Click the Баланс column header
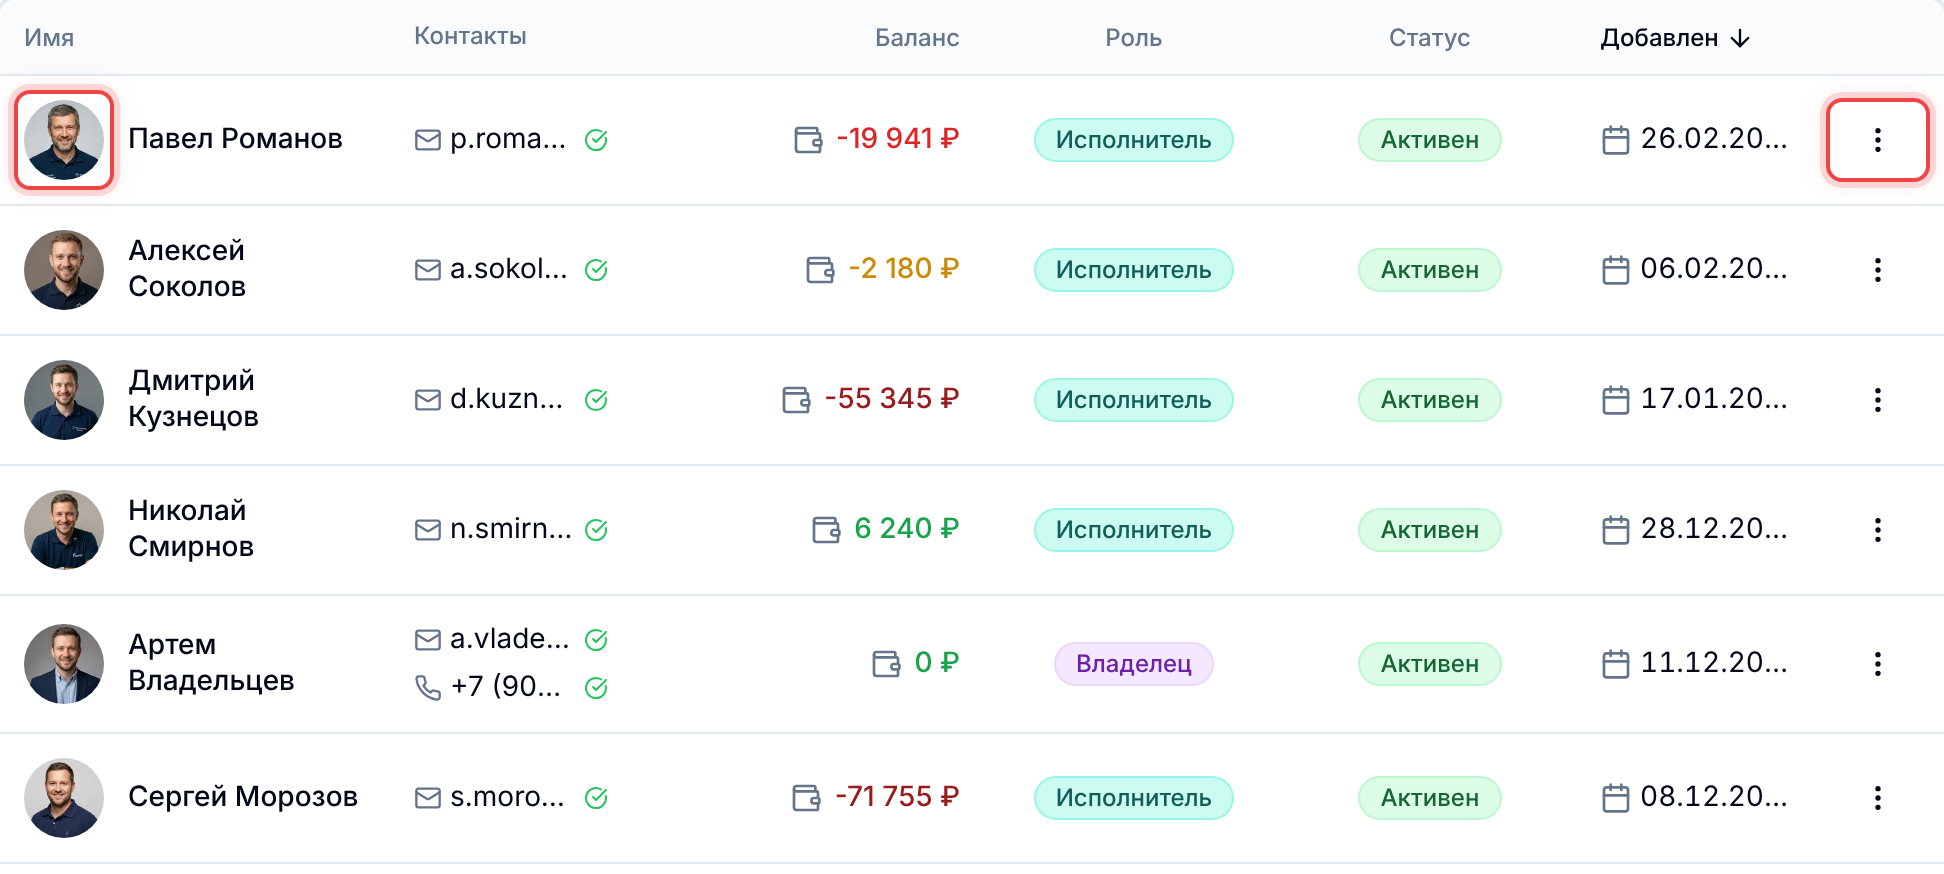The height and width of the screenshot is (874, 1944). point(917,38)
